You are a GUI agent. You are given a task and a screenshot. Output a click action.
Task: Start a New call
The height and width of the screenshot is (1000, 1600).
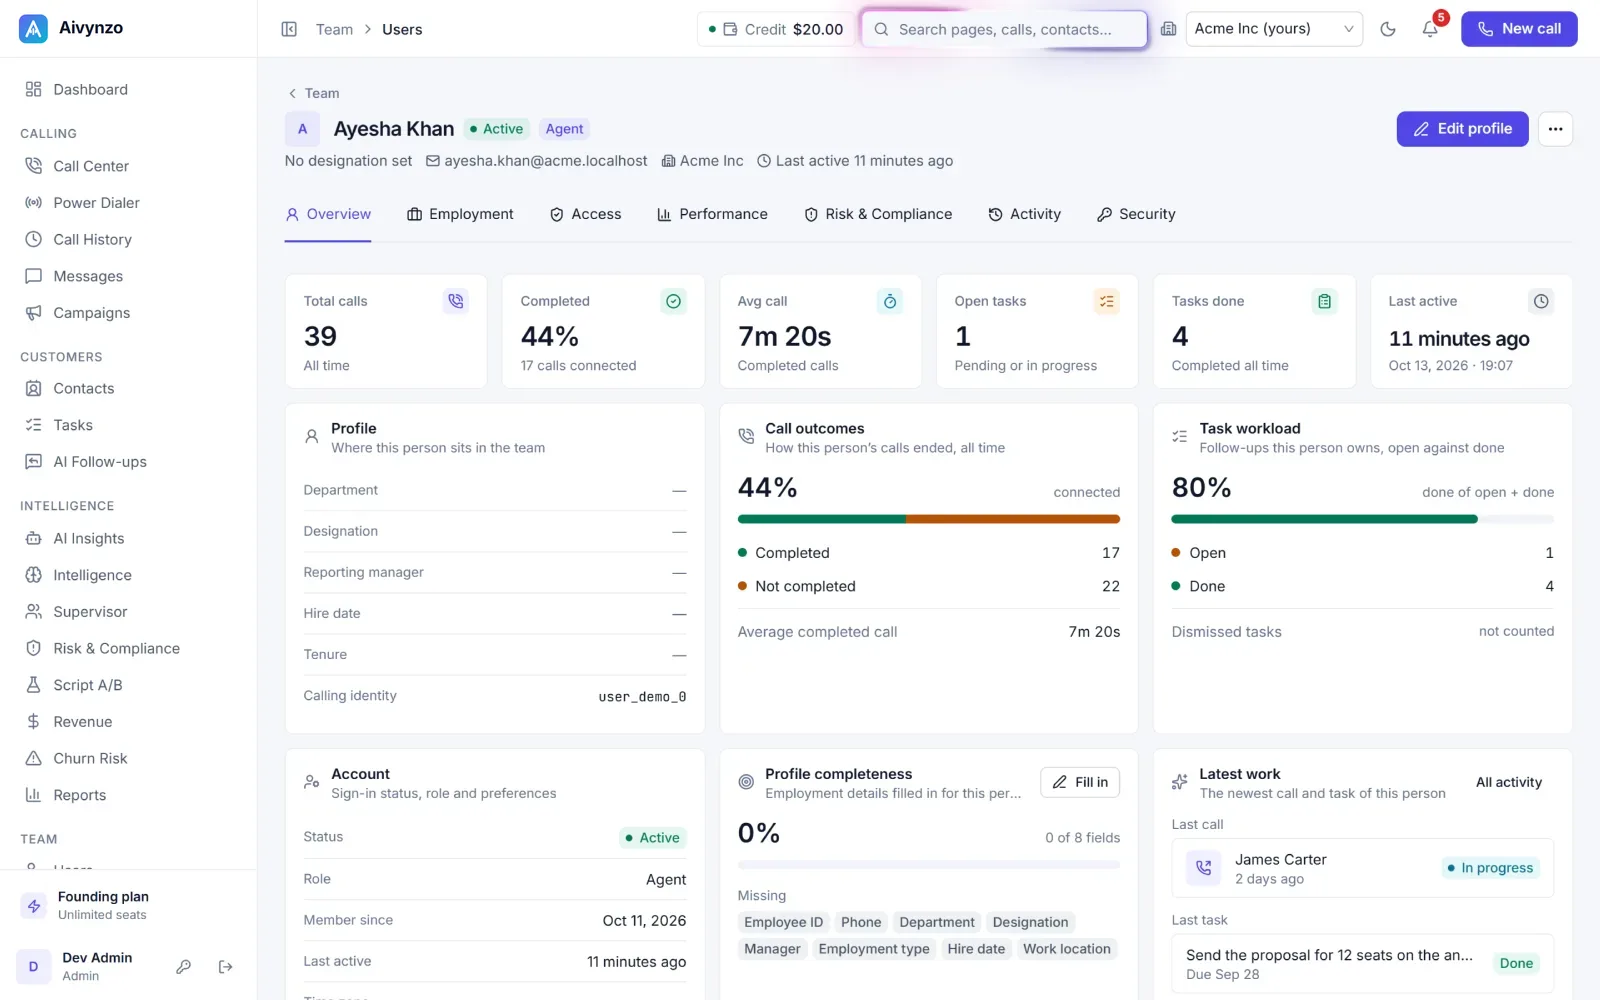click(1519, 29)
